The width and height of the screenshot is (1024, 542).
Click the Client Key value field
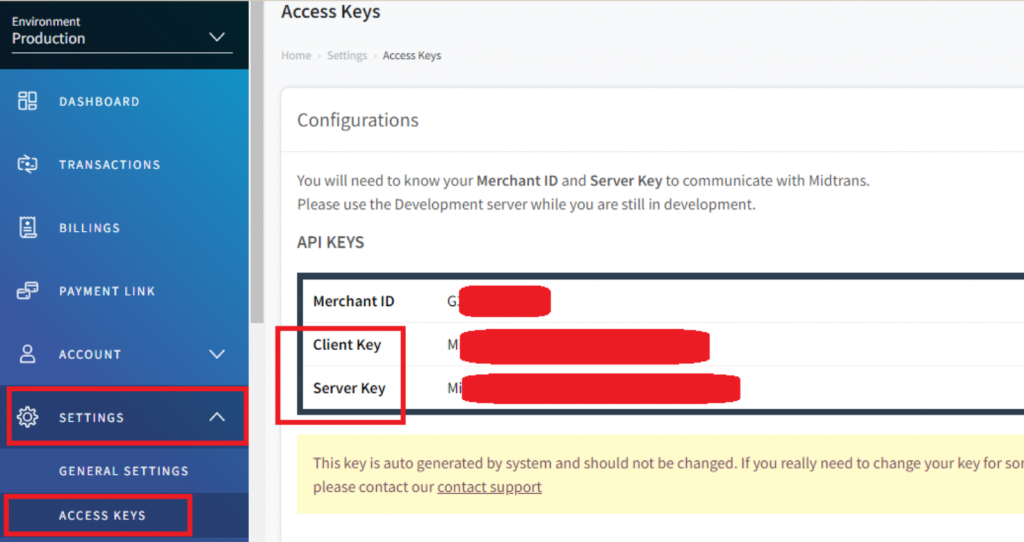(580, 345)
